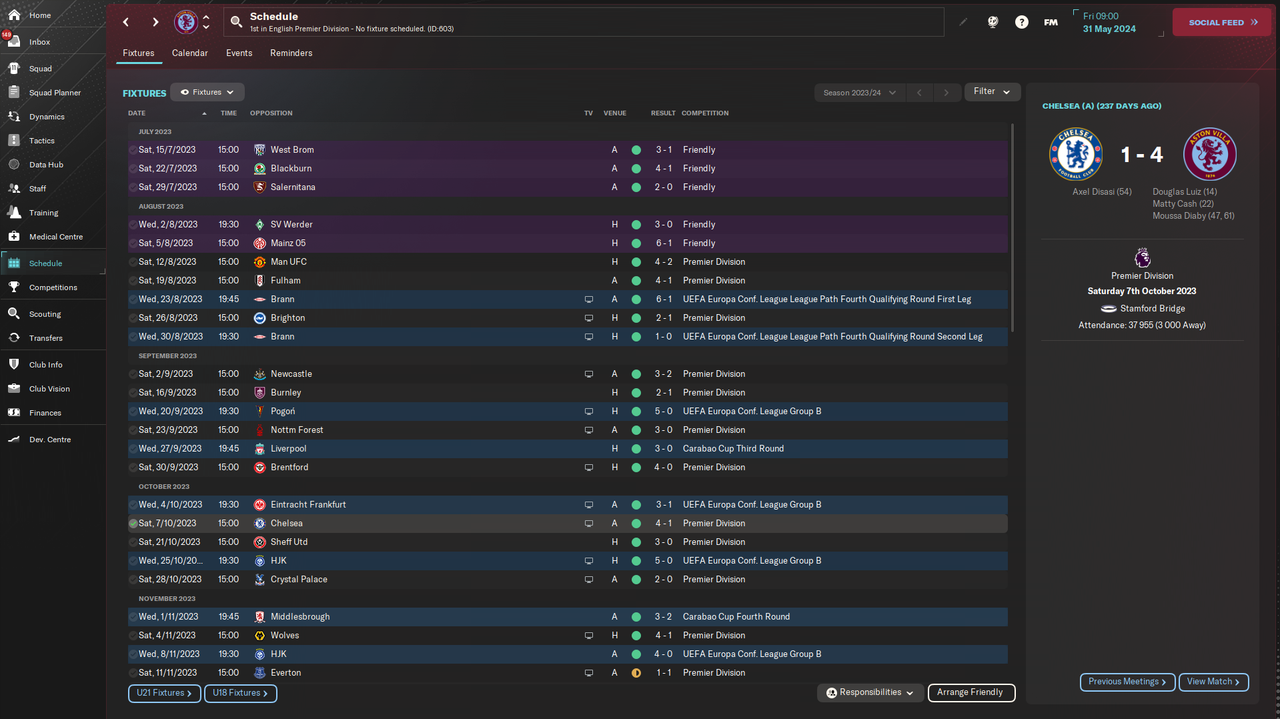Click Aston Villa club badge in top bar

(x=186, y=22)
